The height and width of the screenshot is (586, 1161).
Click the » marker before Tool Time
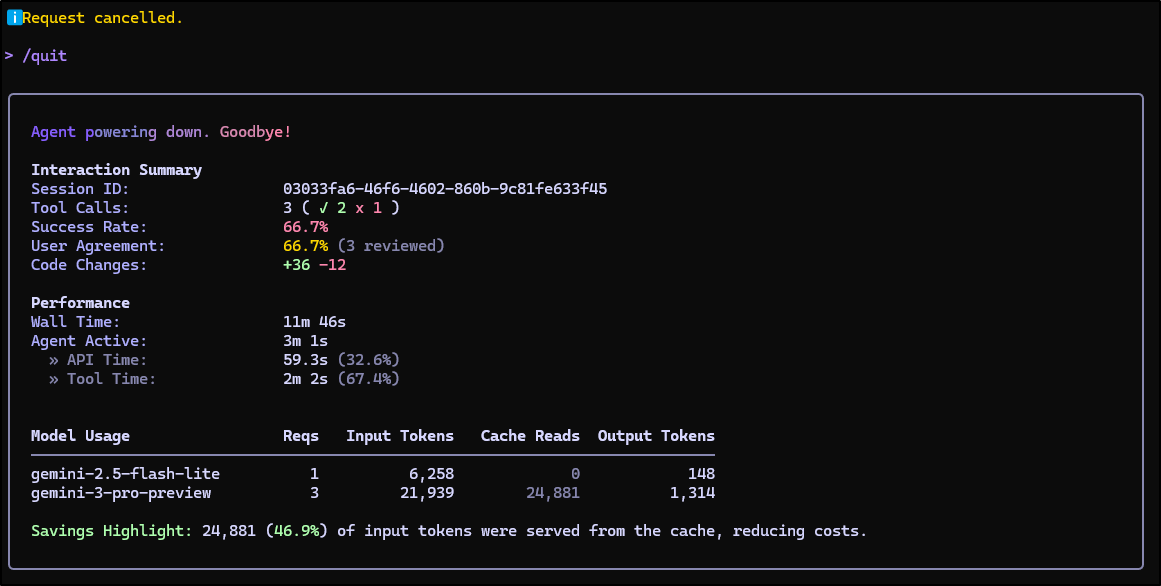pyautogui.click(x=53, y=379)
